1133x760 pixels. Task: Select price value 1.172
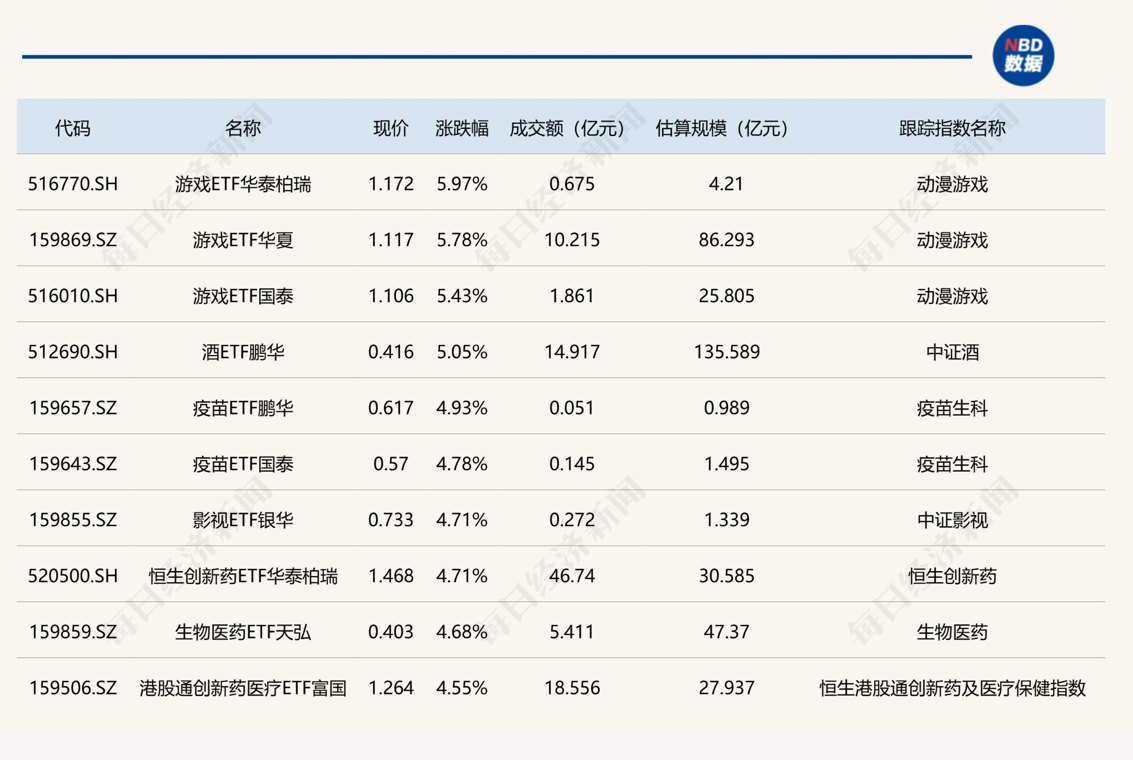pyautogui.click(x=391, y=184)
